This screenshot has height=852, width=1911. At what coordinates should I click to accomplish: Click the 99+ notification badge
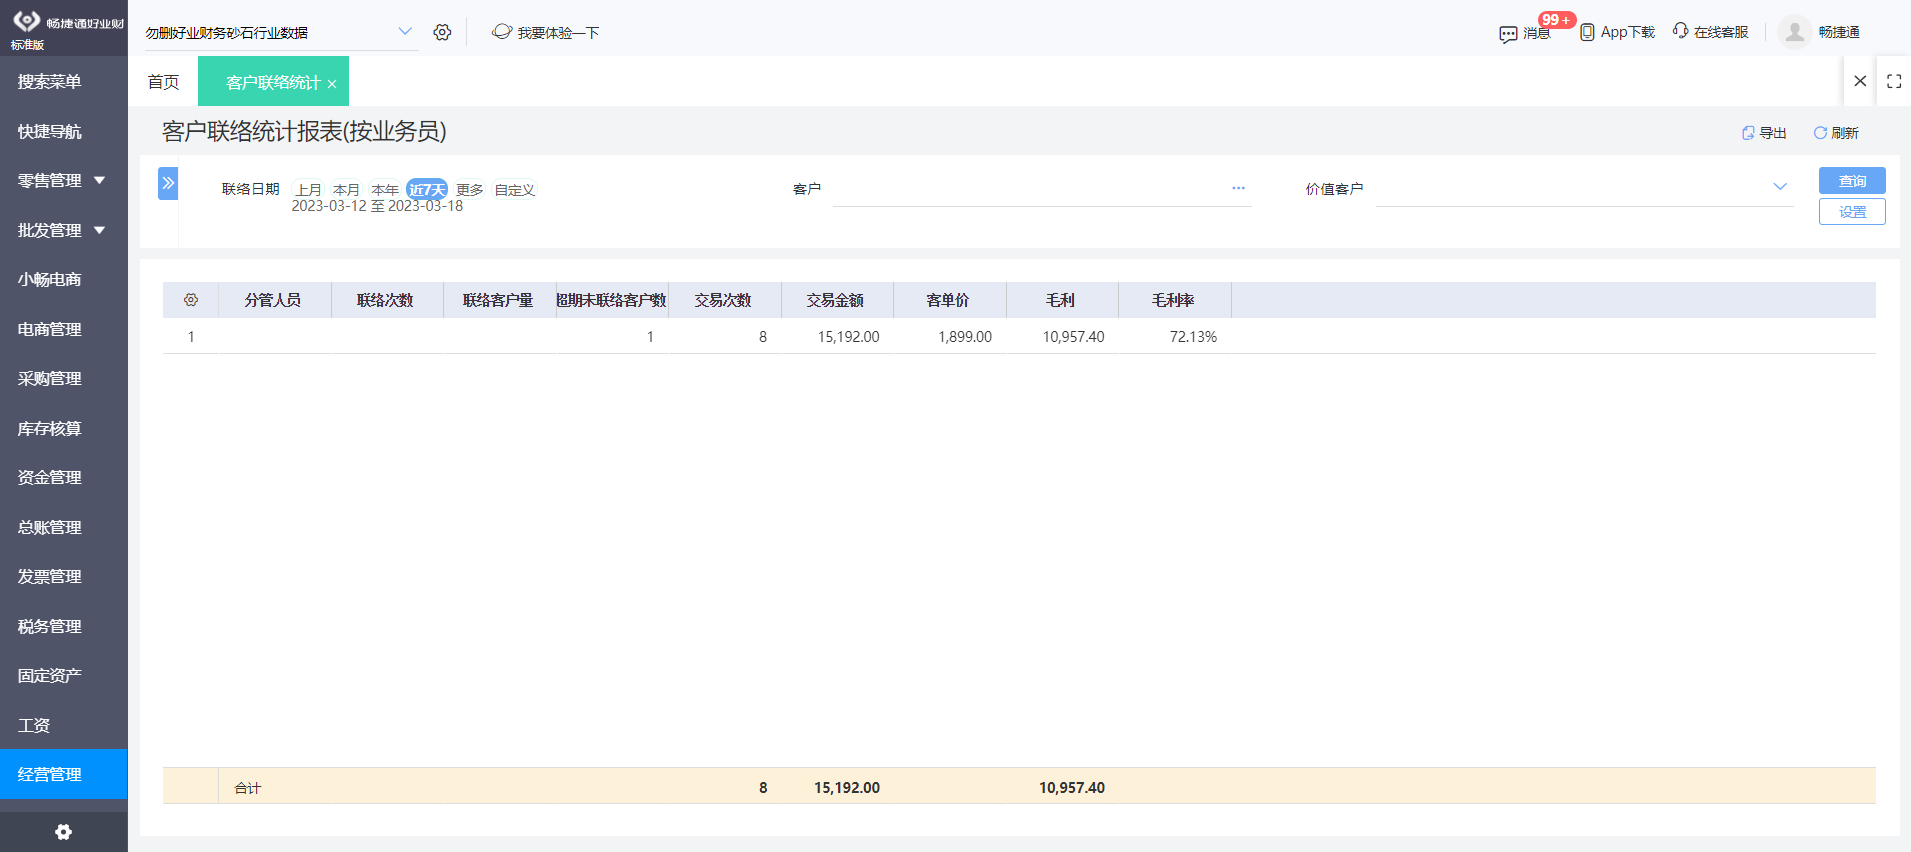1556,20
